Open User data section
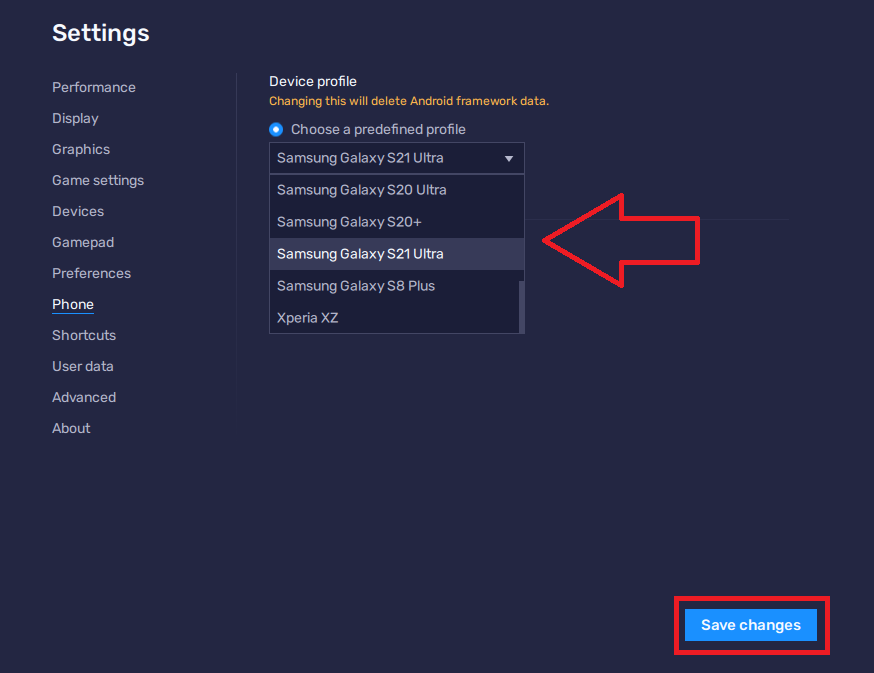Image resolution: width=874 pixels, height=673 pixels. pos(83,366)
